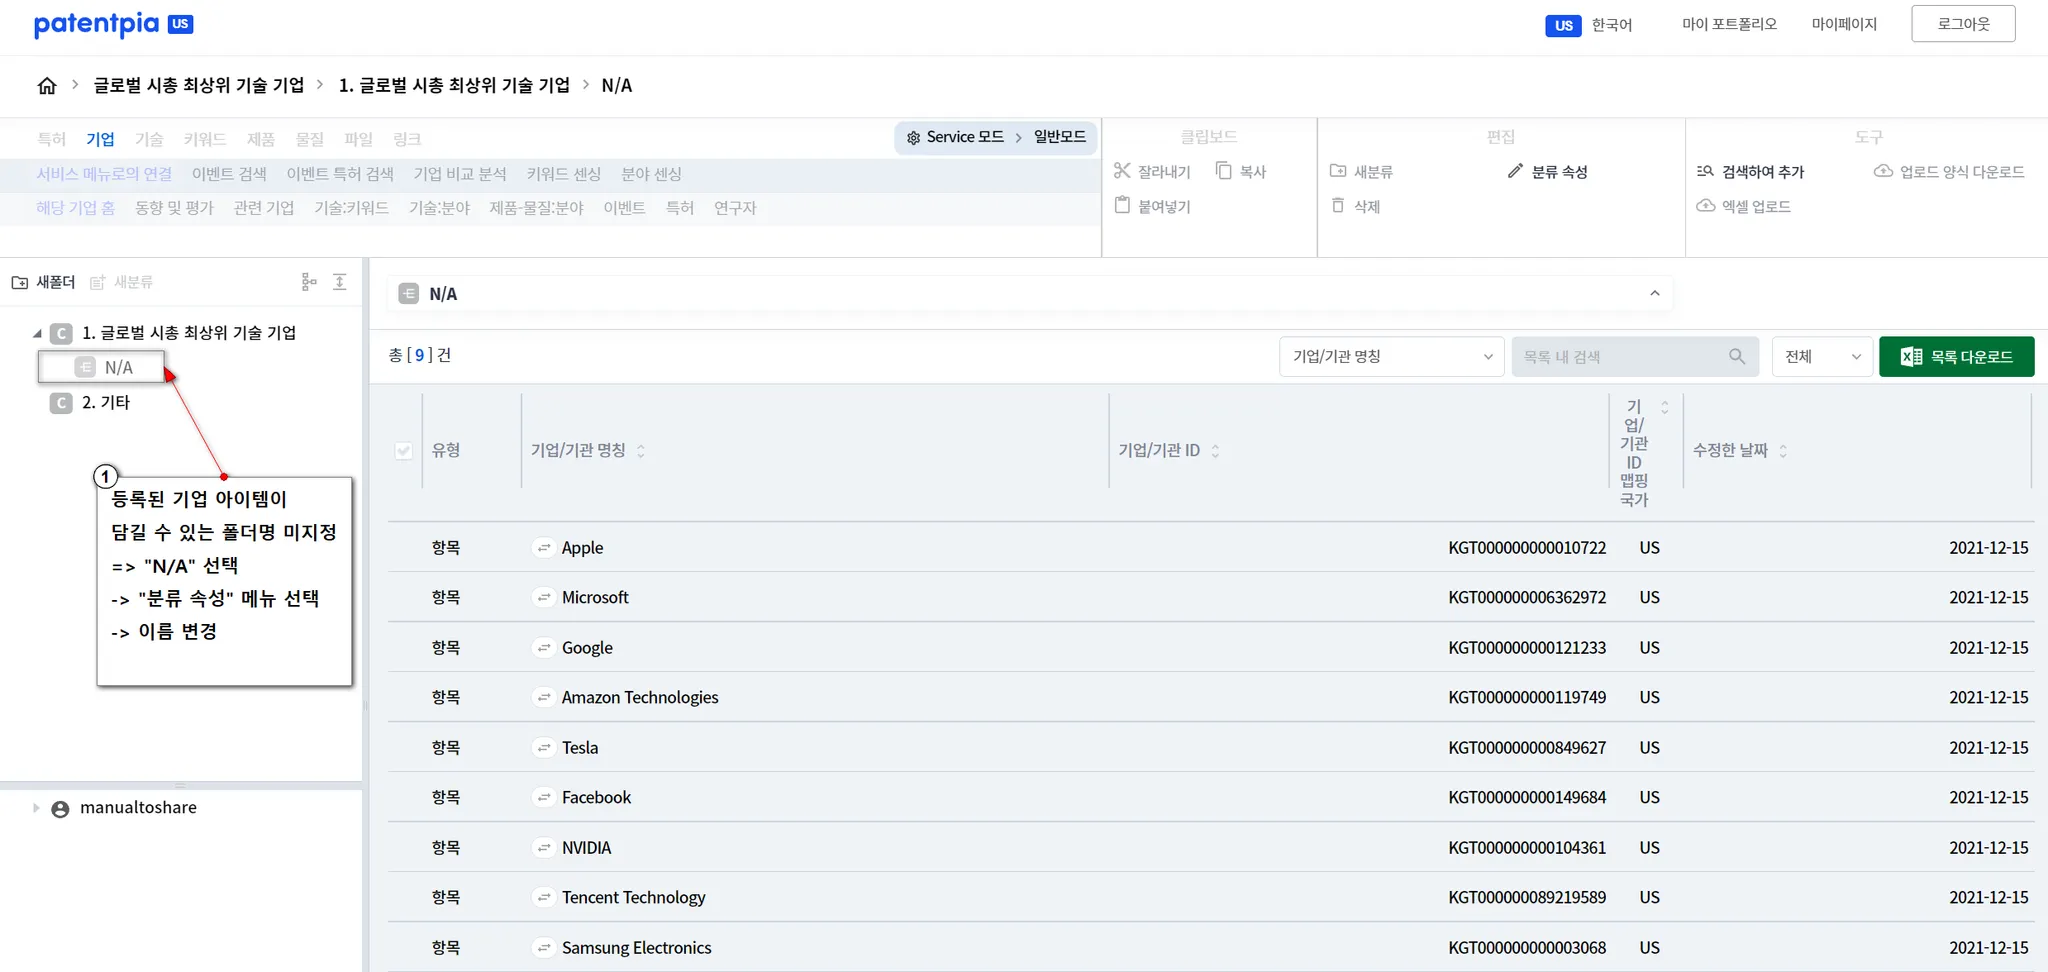The image size is (2048, 972).
Task: Open the 기업/기관 명칭 search field dropdown
Action: pyautogui.click(x=1391, y=357)
